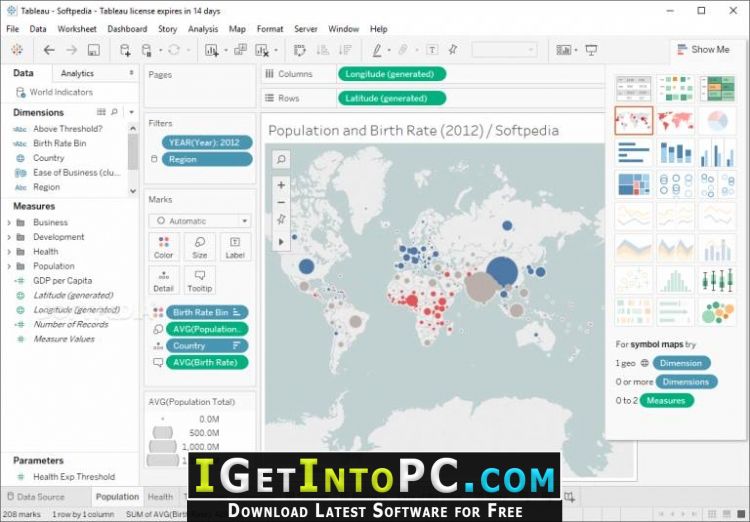This screenshot has width=750, height=522.
Task: Expand the Business measures folder
Action: 9,222
